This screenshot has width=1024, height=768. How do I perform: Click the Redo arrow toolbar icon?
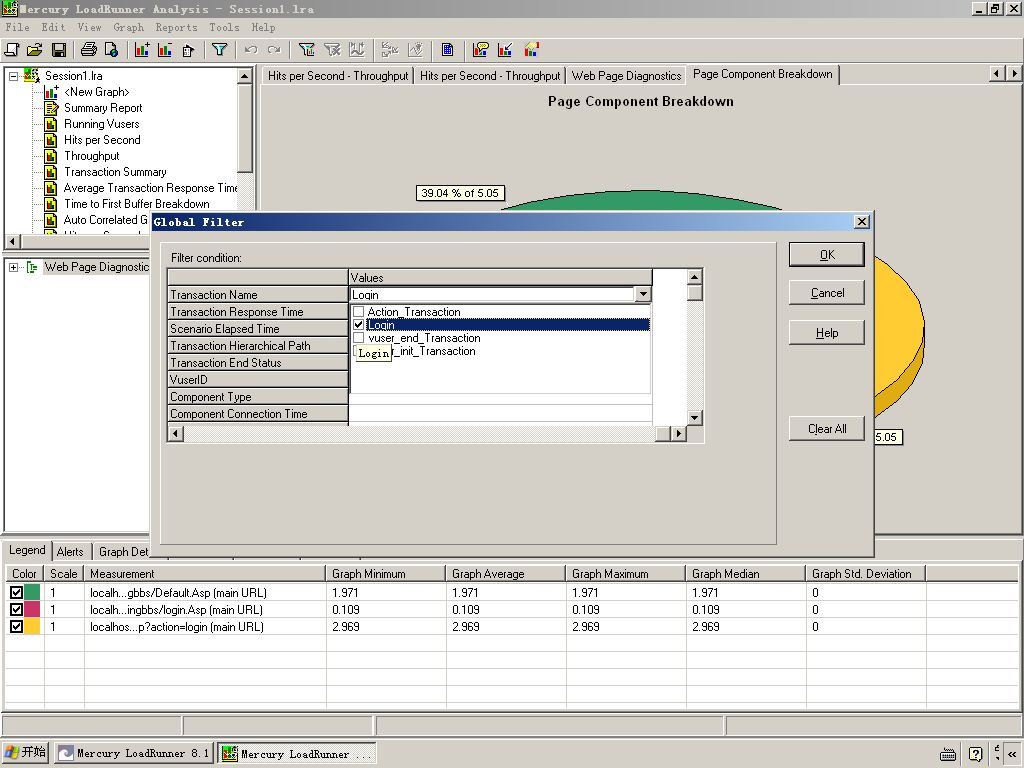click(x=274, y=50)
